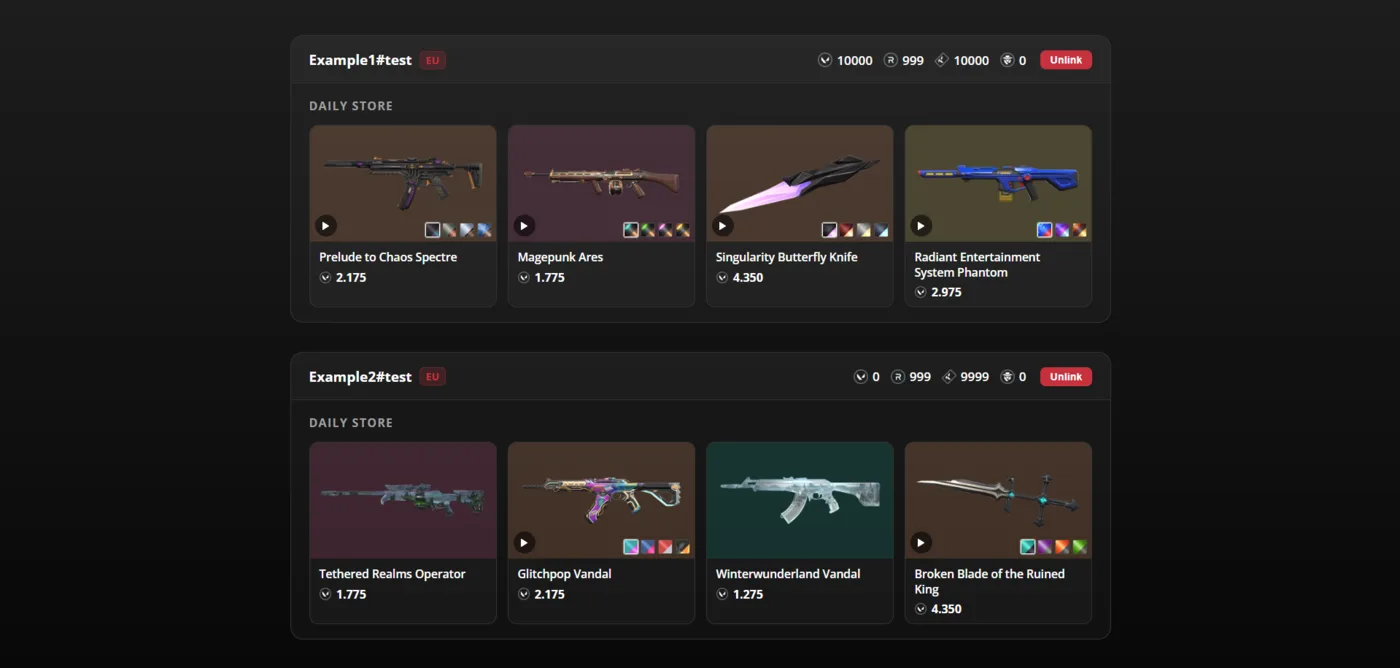Click the Magepunk Ares title text
The height and width of the screenshot is (668, 1400).
[560, 257]
